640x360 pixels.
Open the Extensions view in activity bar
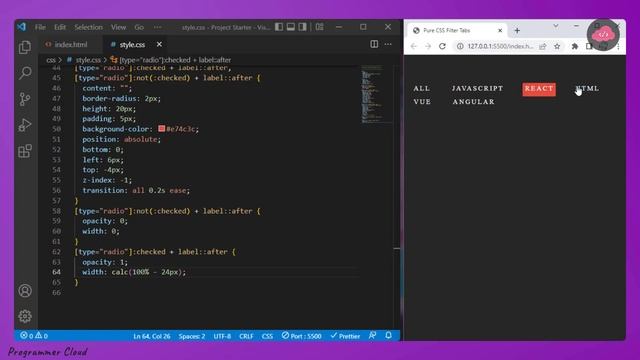pos(25,151)
